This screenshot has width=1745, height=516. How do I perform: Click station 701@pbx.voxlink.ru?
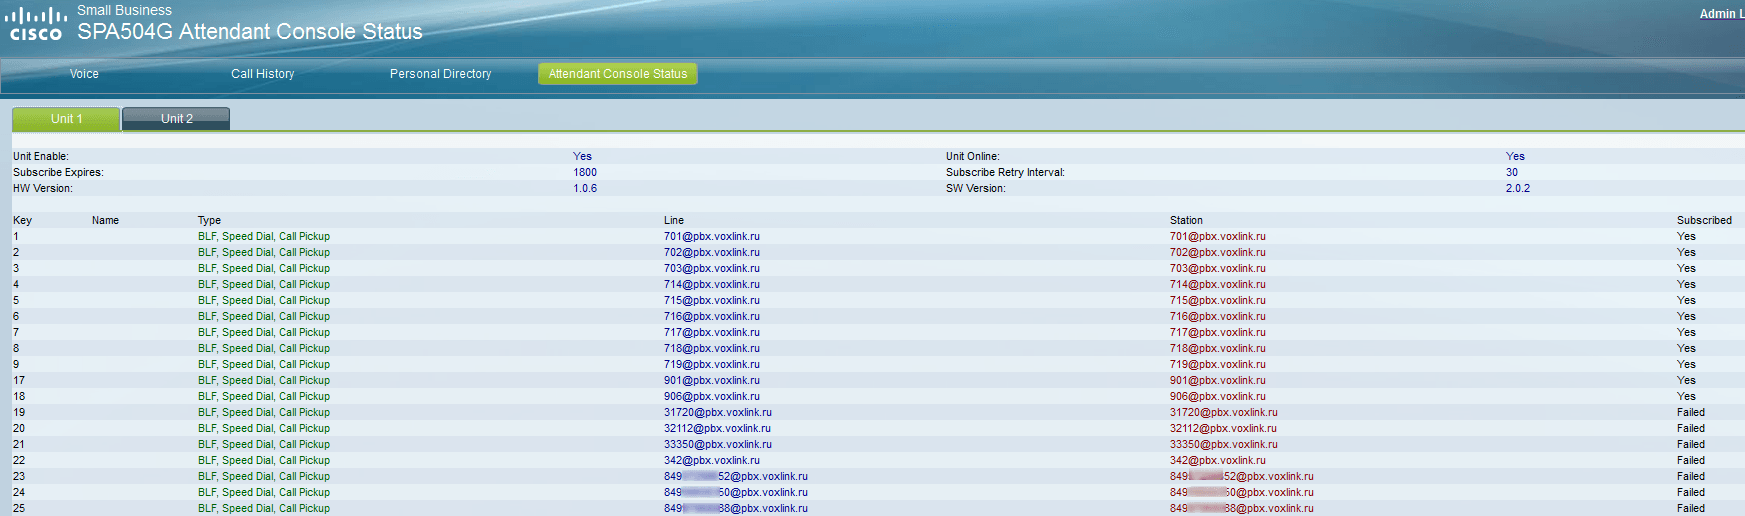coord(1218,236)
